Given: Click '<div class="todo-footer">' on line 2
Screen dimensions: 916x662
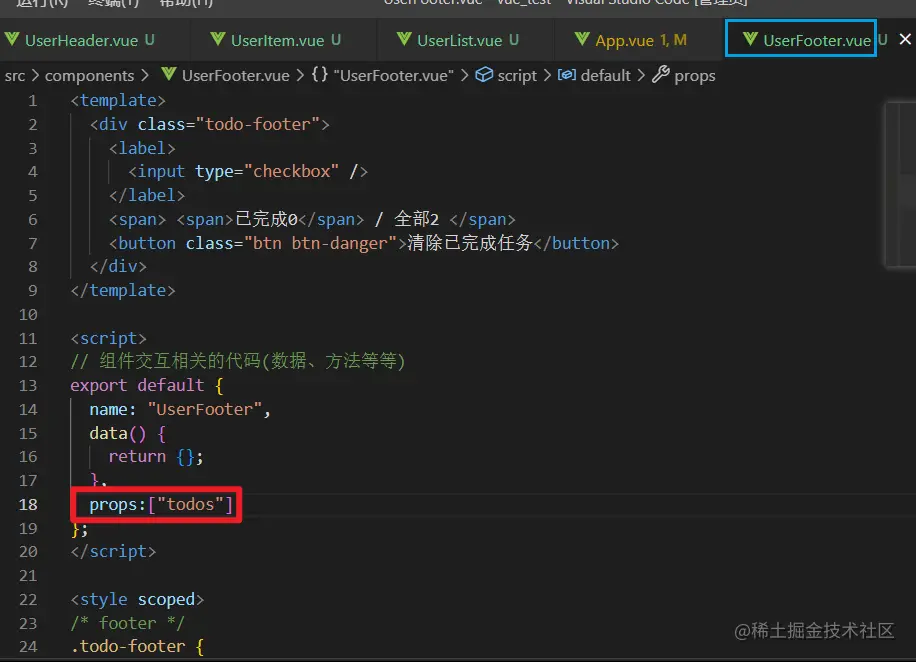Looking at the screenshot, I should pos(210,124).
